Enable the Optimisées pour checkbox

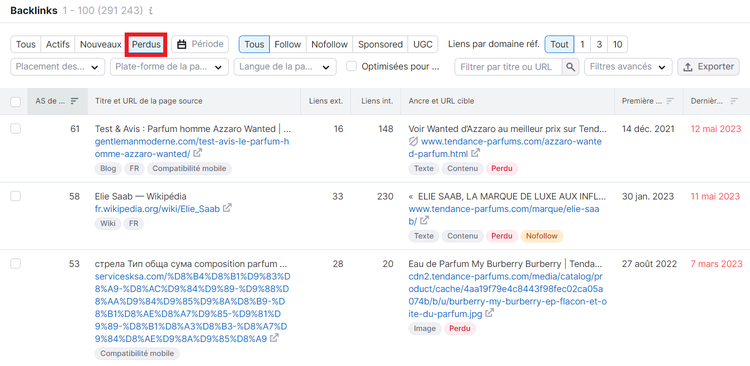[352, 67]
